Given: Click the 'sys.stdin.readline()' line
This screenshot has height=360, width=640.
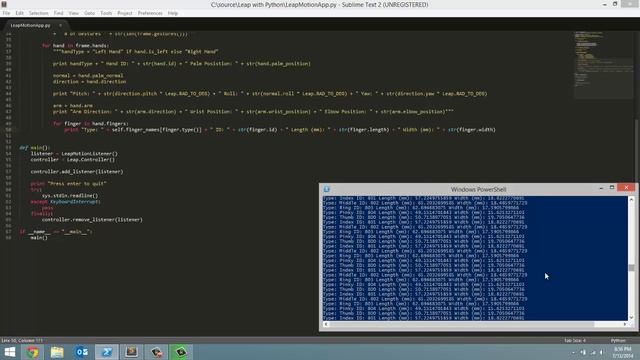Looking at the screenshot, I should pos(70,196).
